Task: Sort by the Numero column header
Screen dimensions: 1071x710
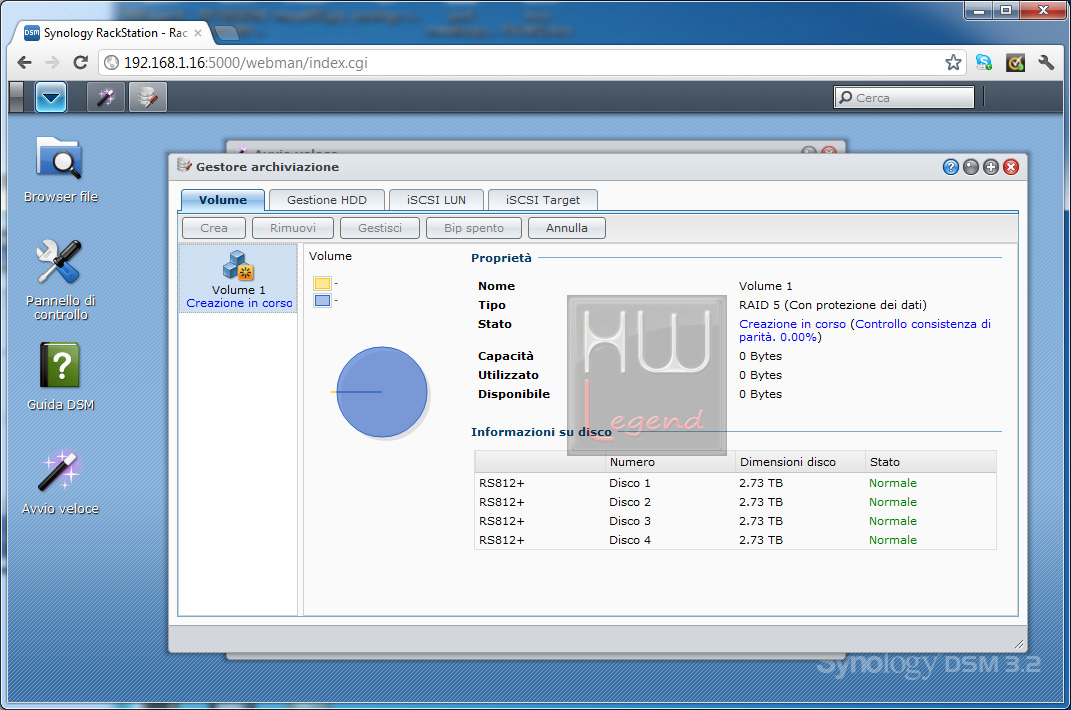Action: pos(670,462)
